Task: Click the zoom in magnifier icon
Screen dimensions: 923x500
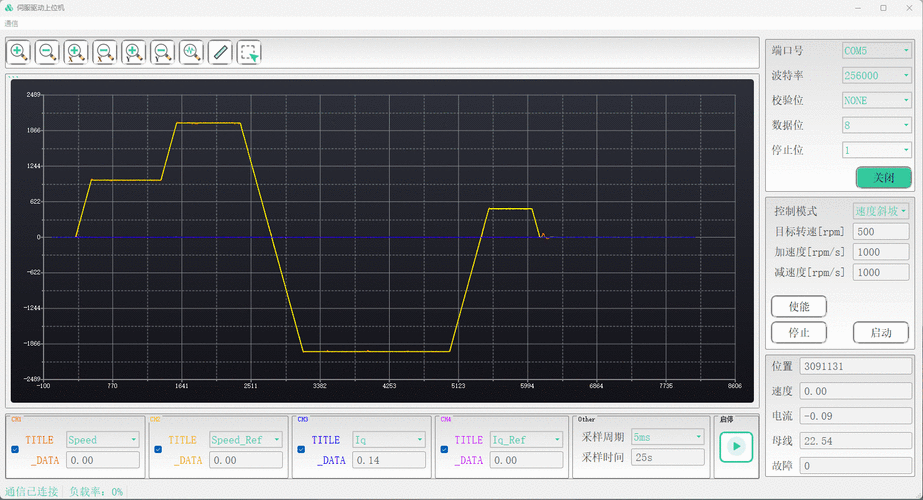Action: (18, 52)
